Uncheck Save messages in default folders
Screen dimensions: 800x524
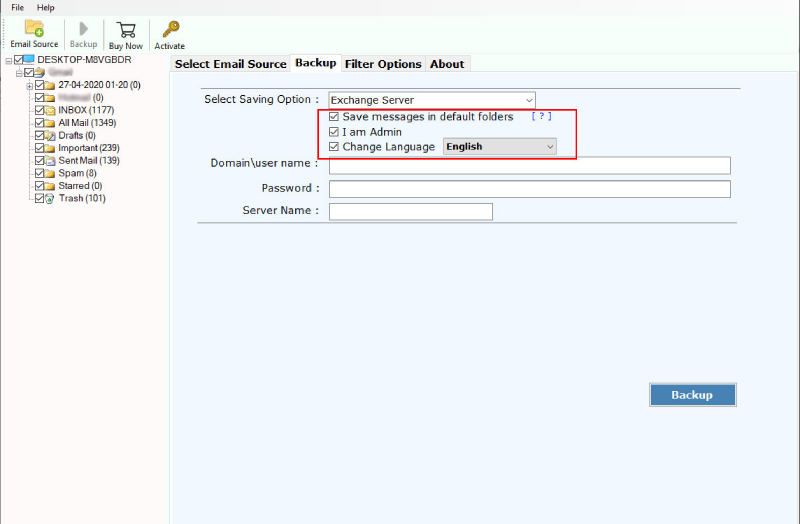[x=334, y=117]
